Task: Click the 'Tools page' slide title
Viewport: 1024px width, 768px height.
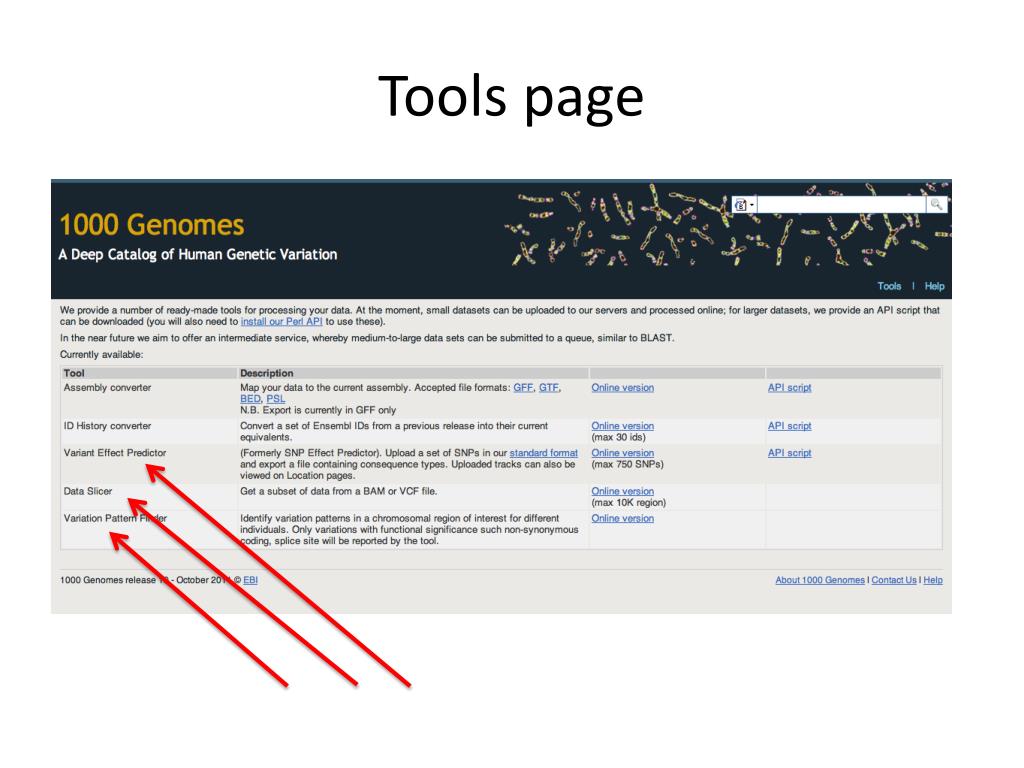Action: [x=511, y=97]
